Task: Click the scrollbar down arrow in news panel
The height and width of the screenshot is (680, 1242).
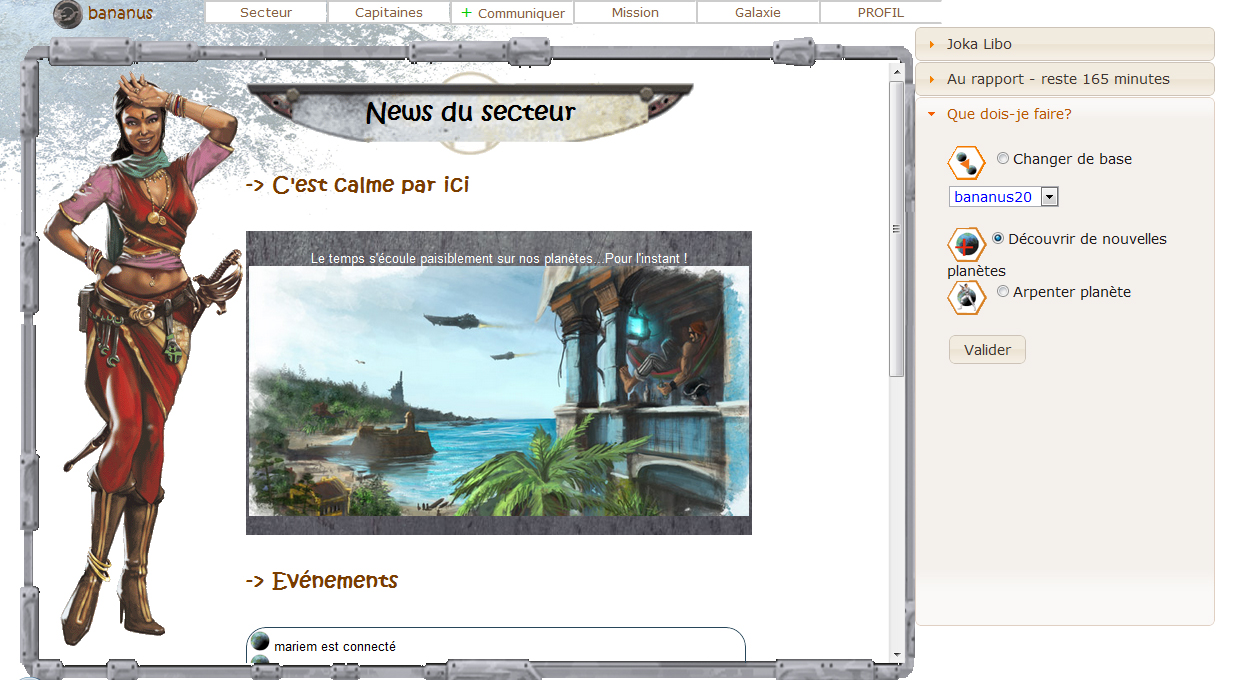Action: point(896,655)
